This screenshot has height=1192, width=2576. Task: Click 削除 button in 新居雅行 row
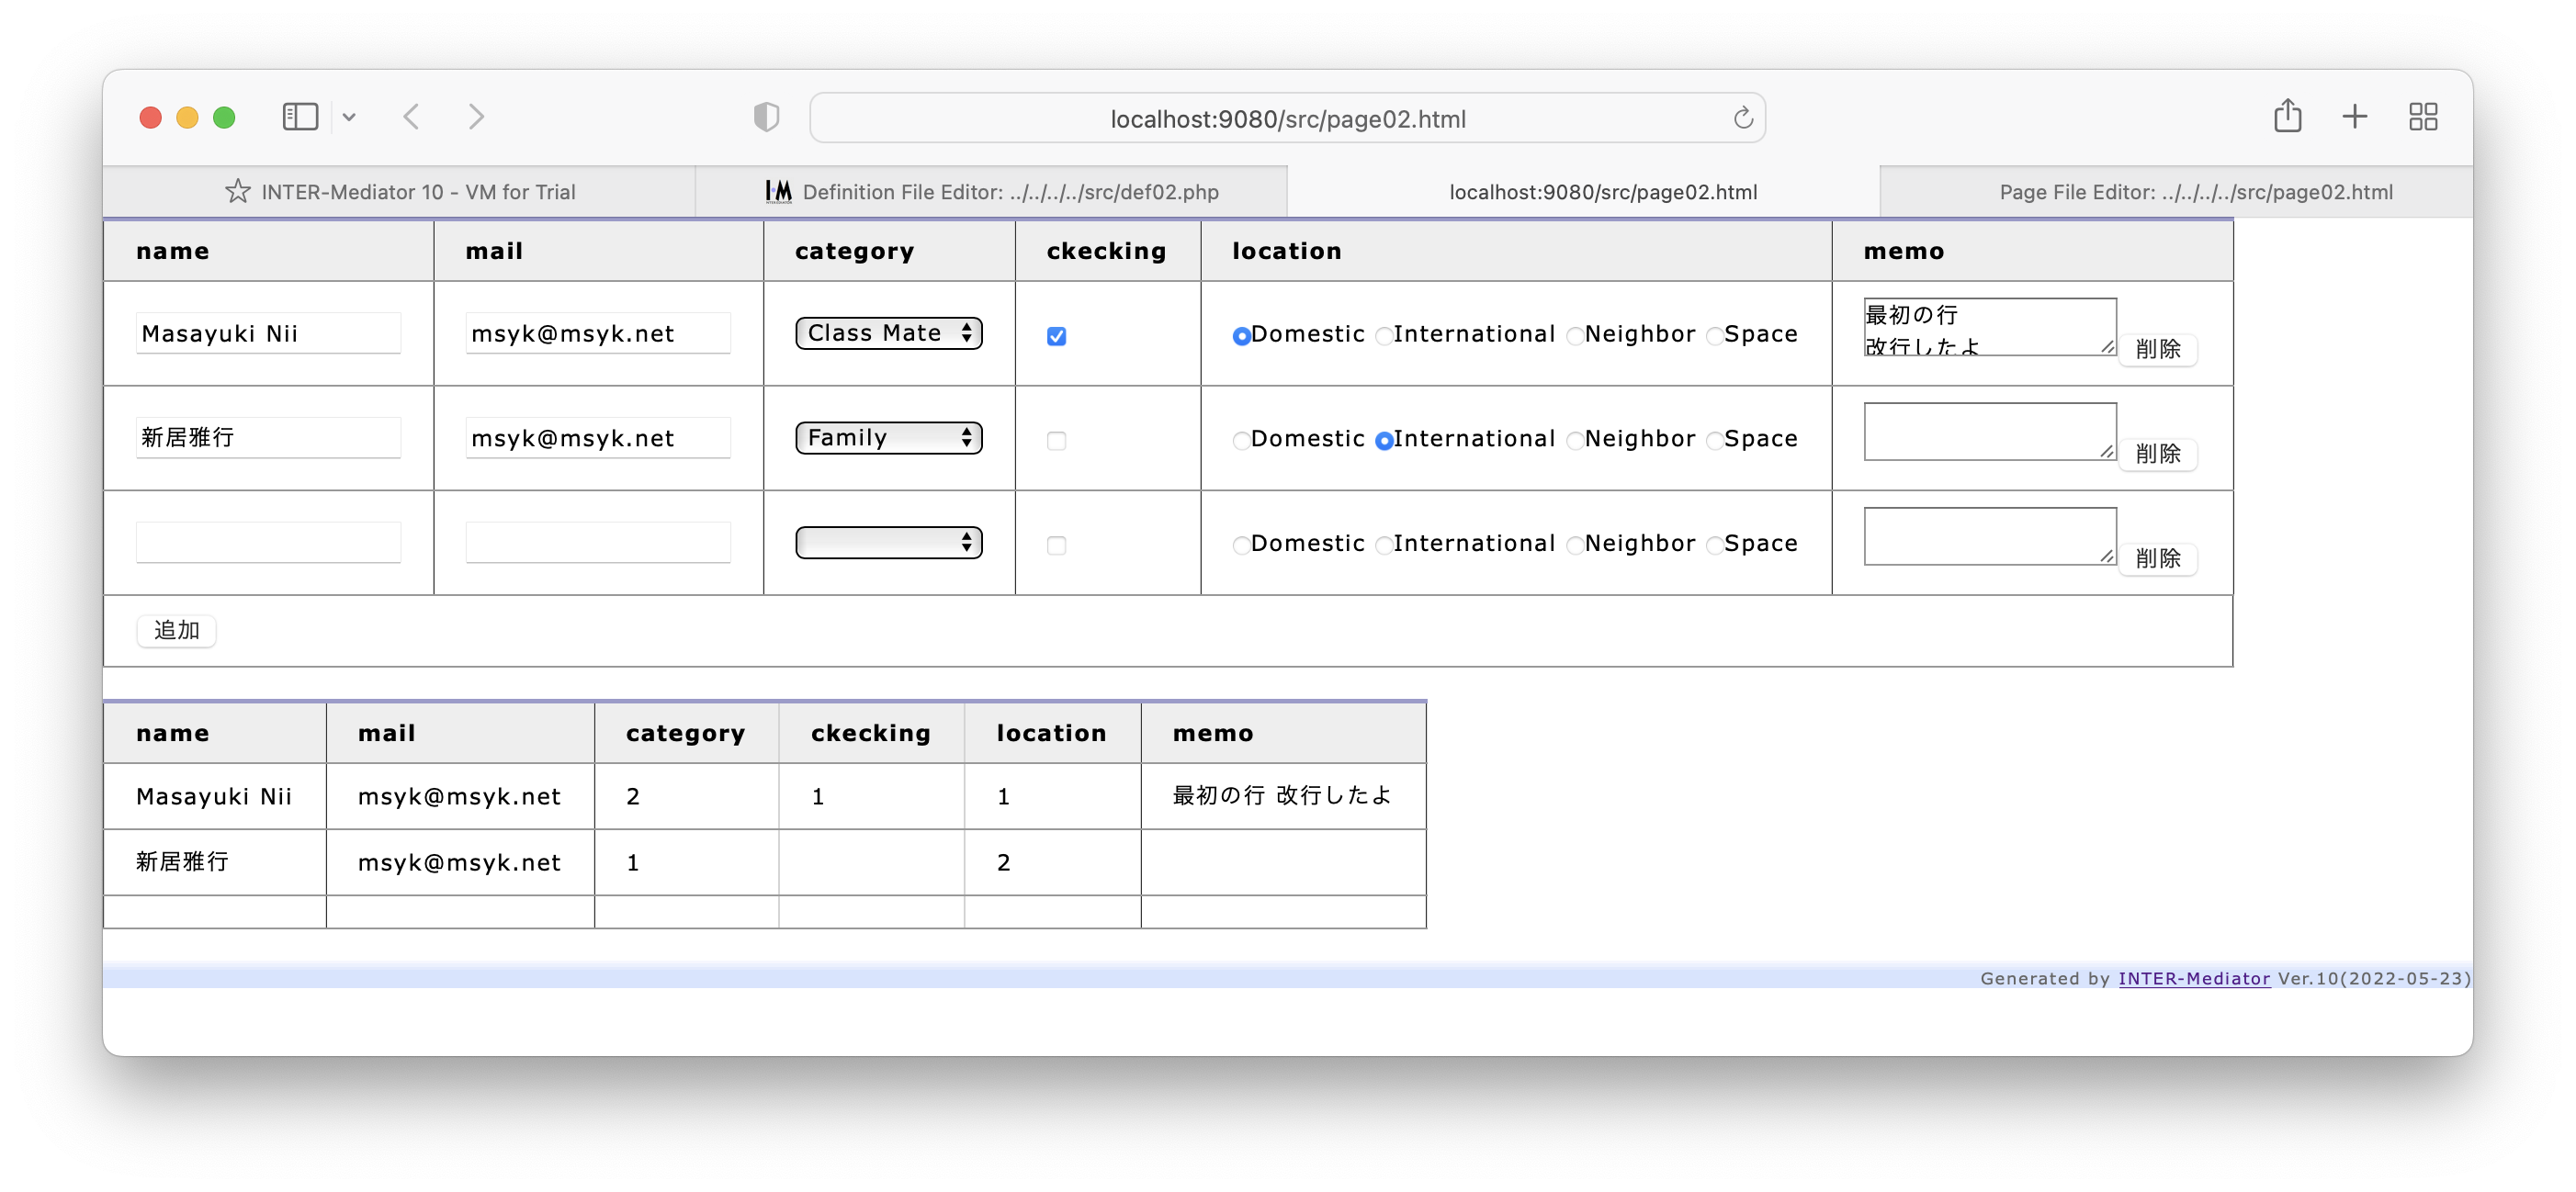coord(2157,454)
